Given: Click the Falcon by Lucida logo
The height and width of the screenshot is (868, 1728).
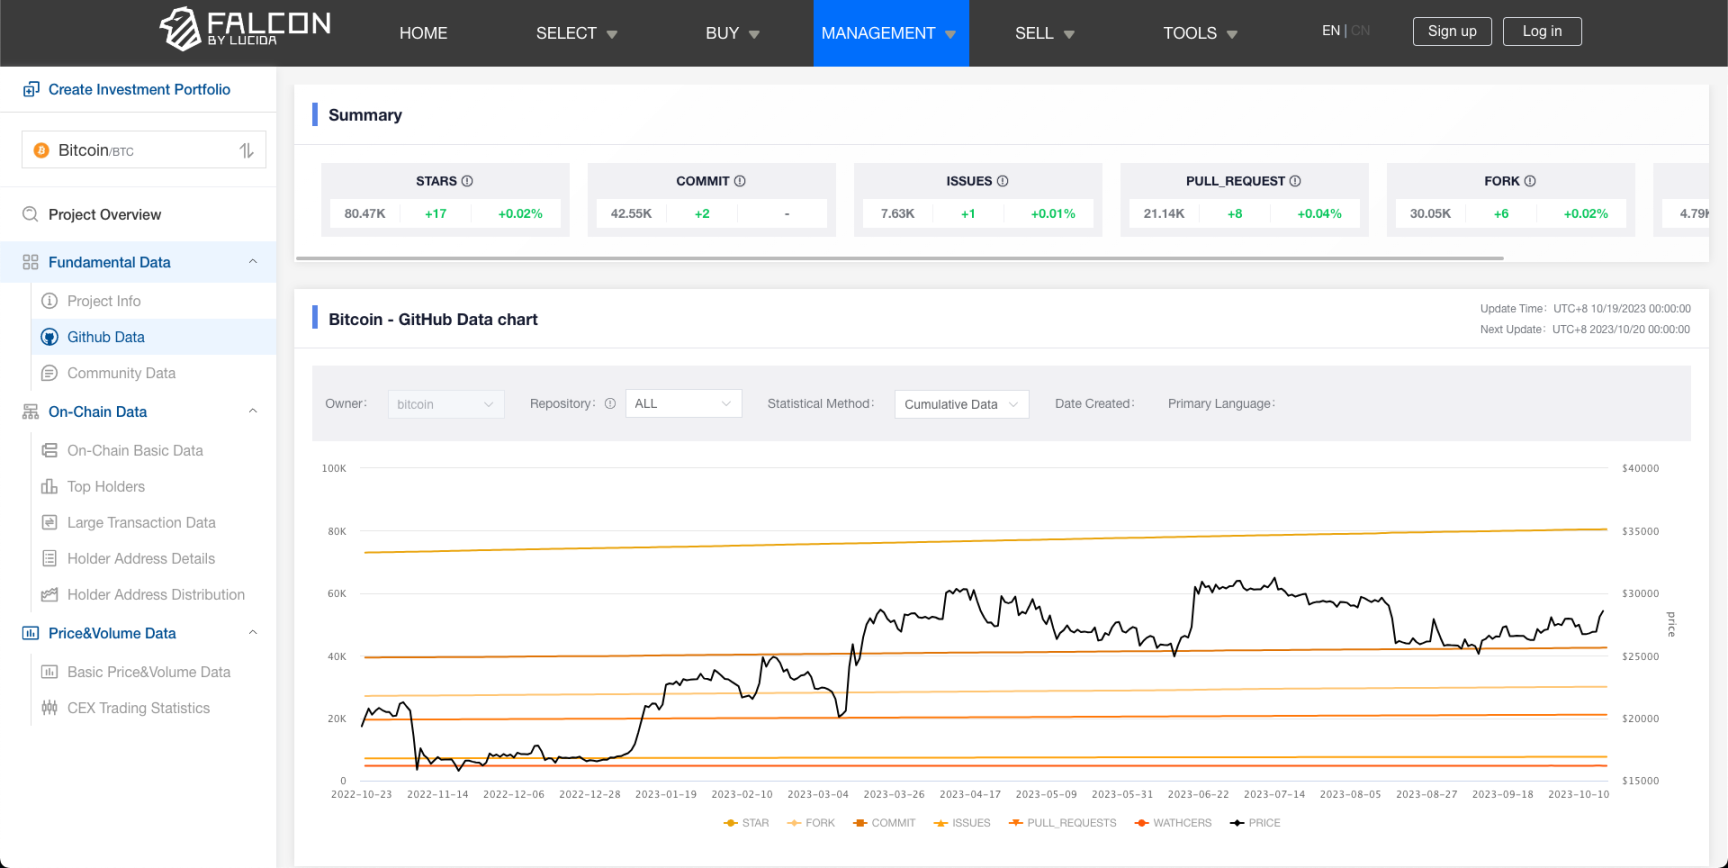Looking at the screenshot, I should 245,29.
